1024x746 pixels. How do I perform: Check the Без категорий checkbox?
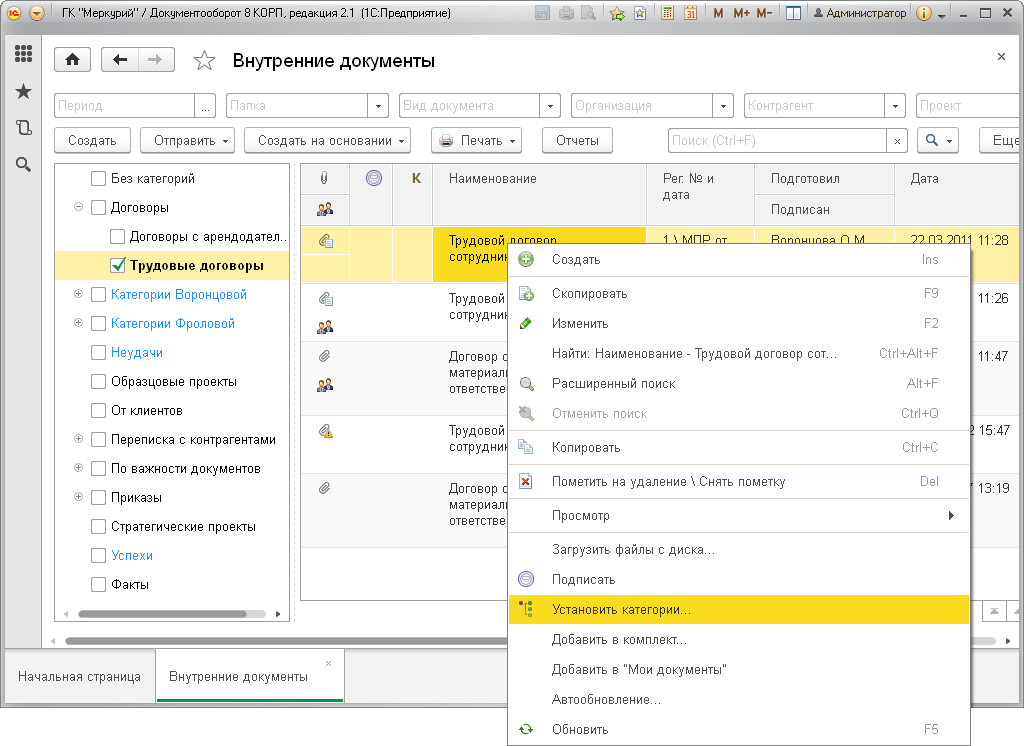[x=99, y=178]
